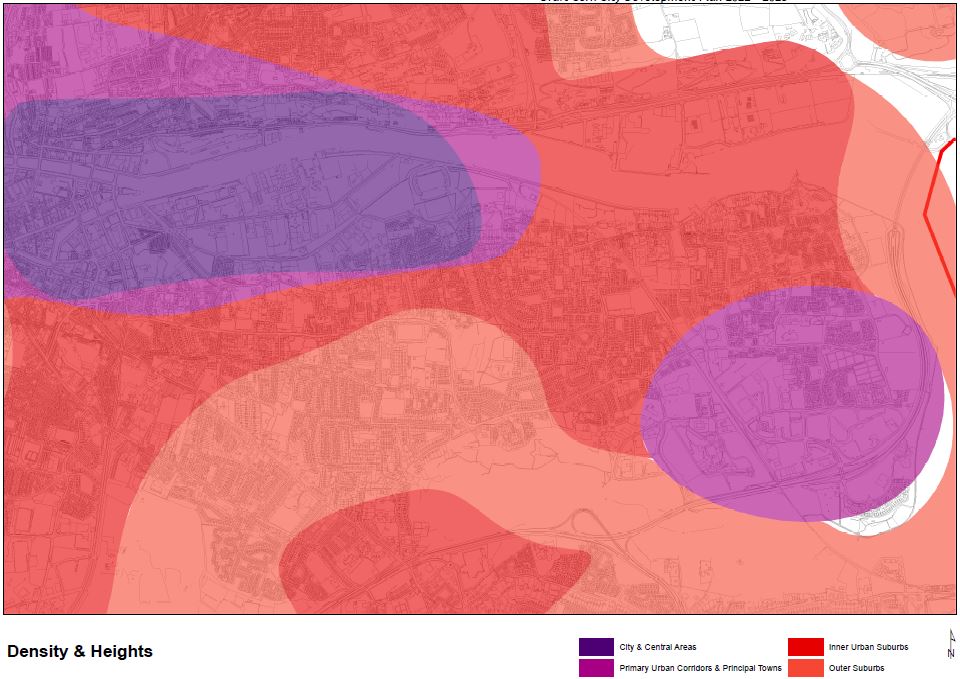Click the 'City & Central Areas' legend label
Image resolution: width=960 pixels, height=679 pixels.
pos(657,647)
